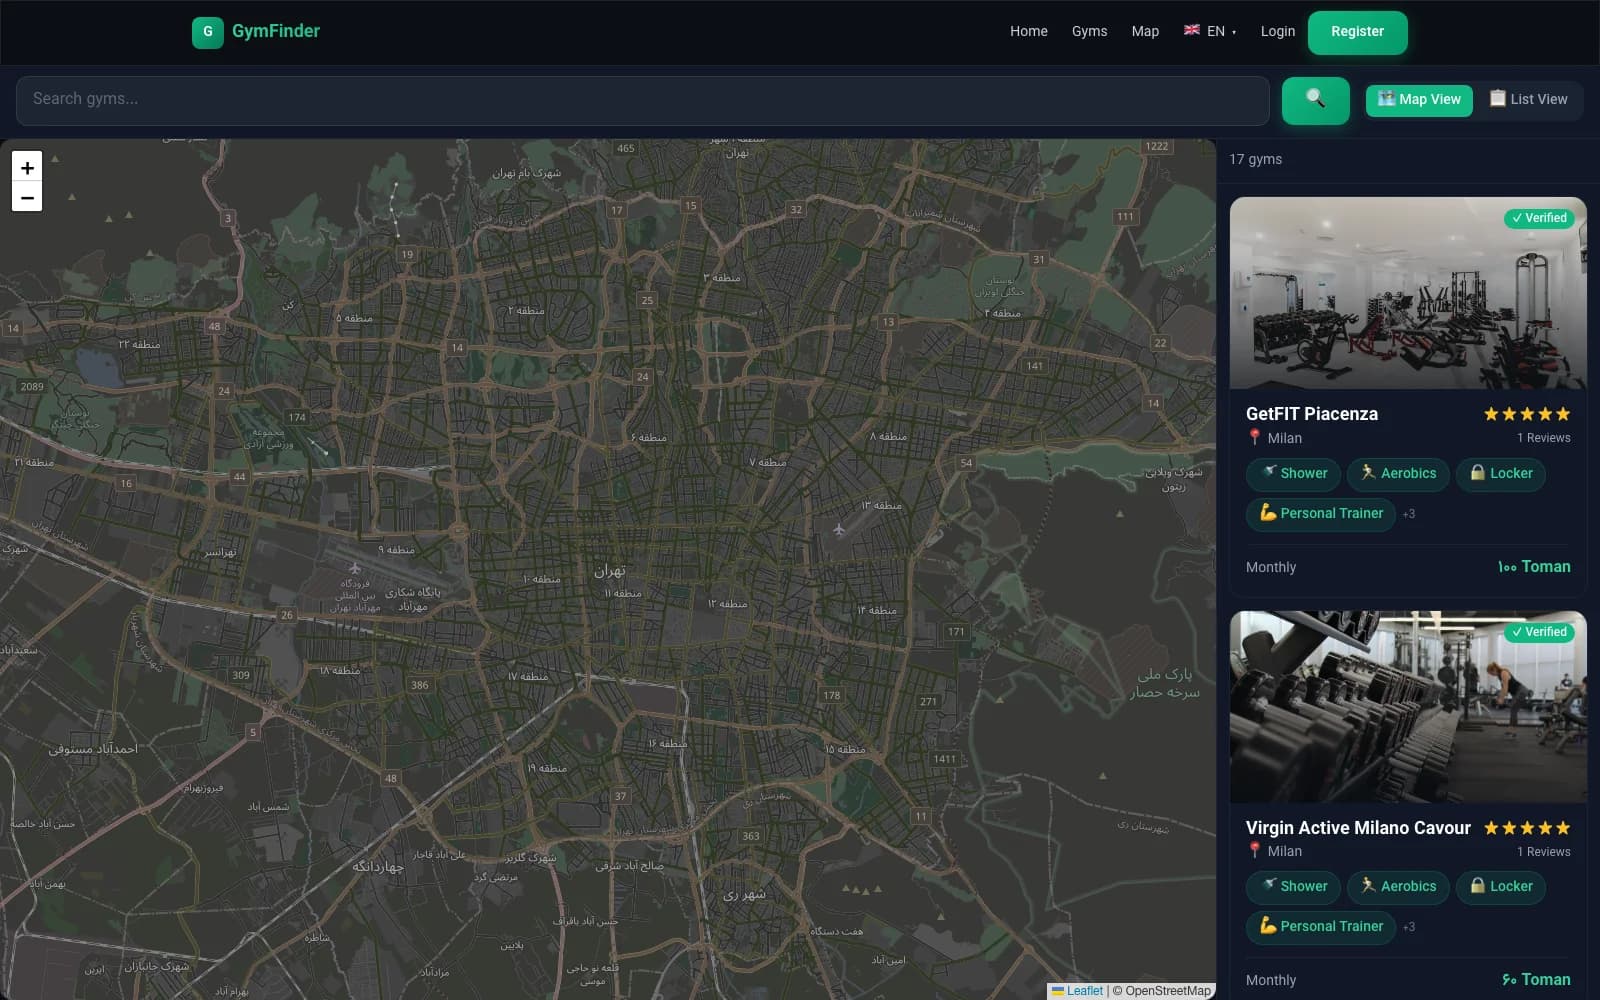Zoom out on the map with the minus control
The image size is (1600, 1000).
27,197
